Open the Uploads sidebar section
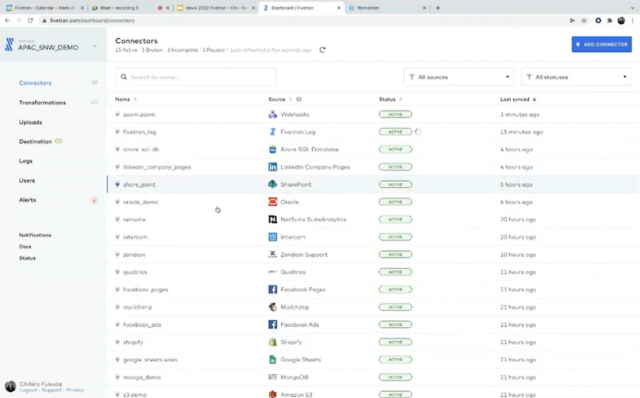Screen dimensions: 640x398 point(30,122)
